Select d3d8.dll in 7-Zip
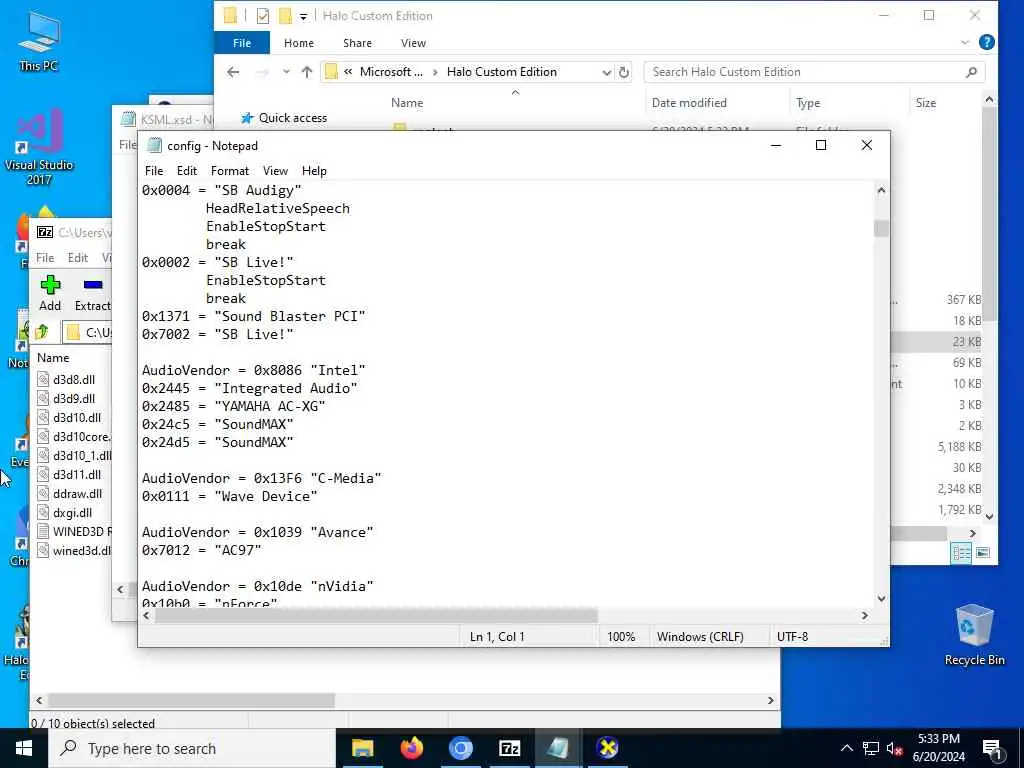The width and height of the screenshot is (1024, 768). [74, 379]
